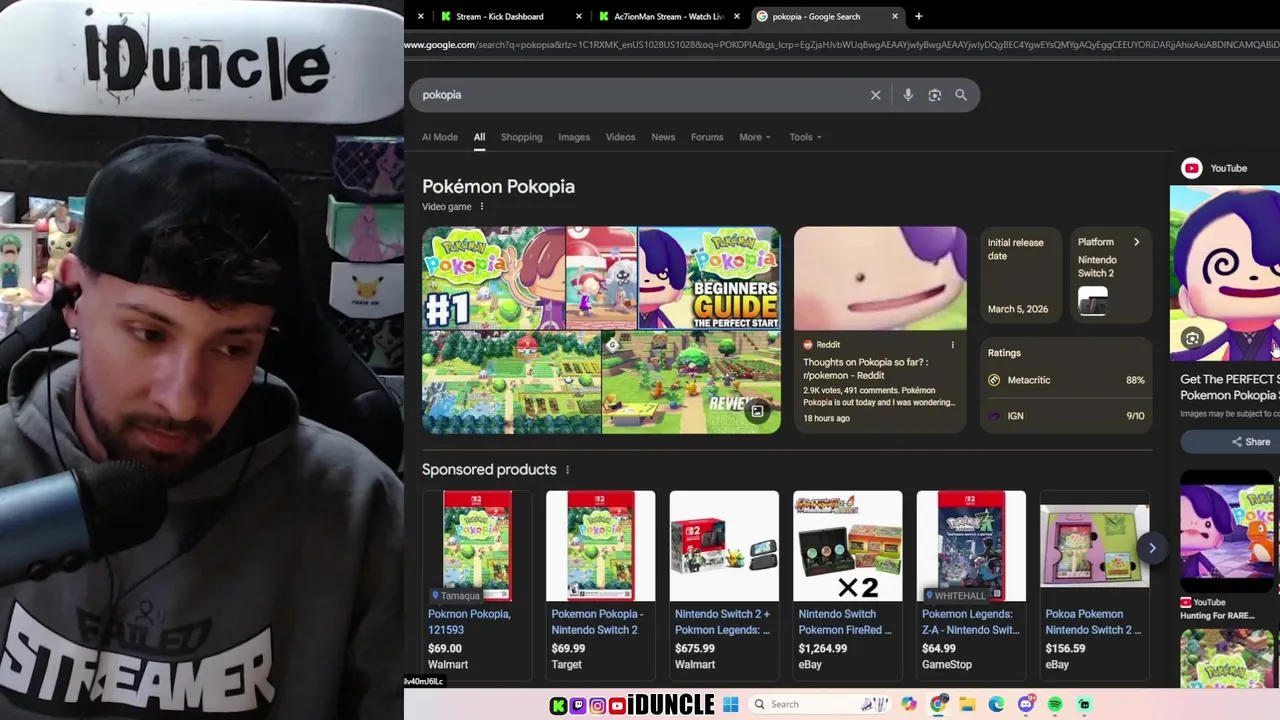Screen dimensions: 1280x720
Task: Select the Forums search tab
Action: tap(707, 137)
